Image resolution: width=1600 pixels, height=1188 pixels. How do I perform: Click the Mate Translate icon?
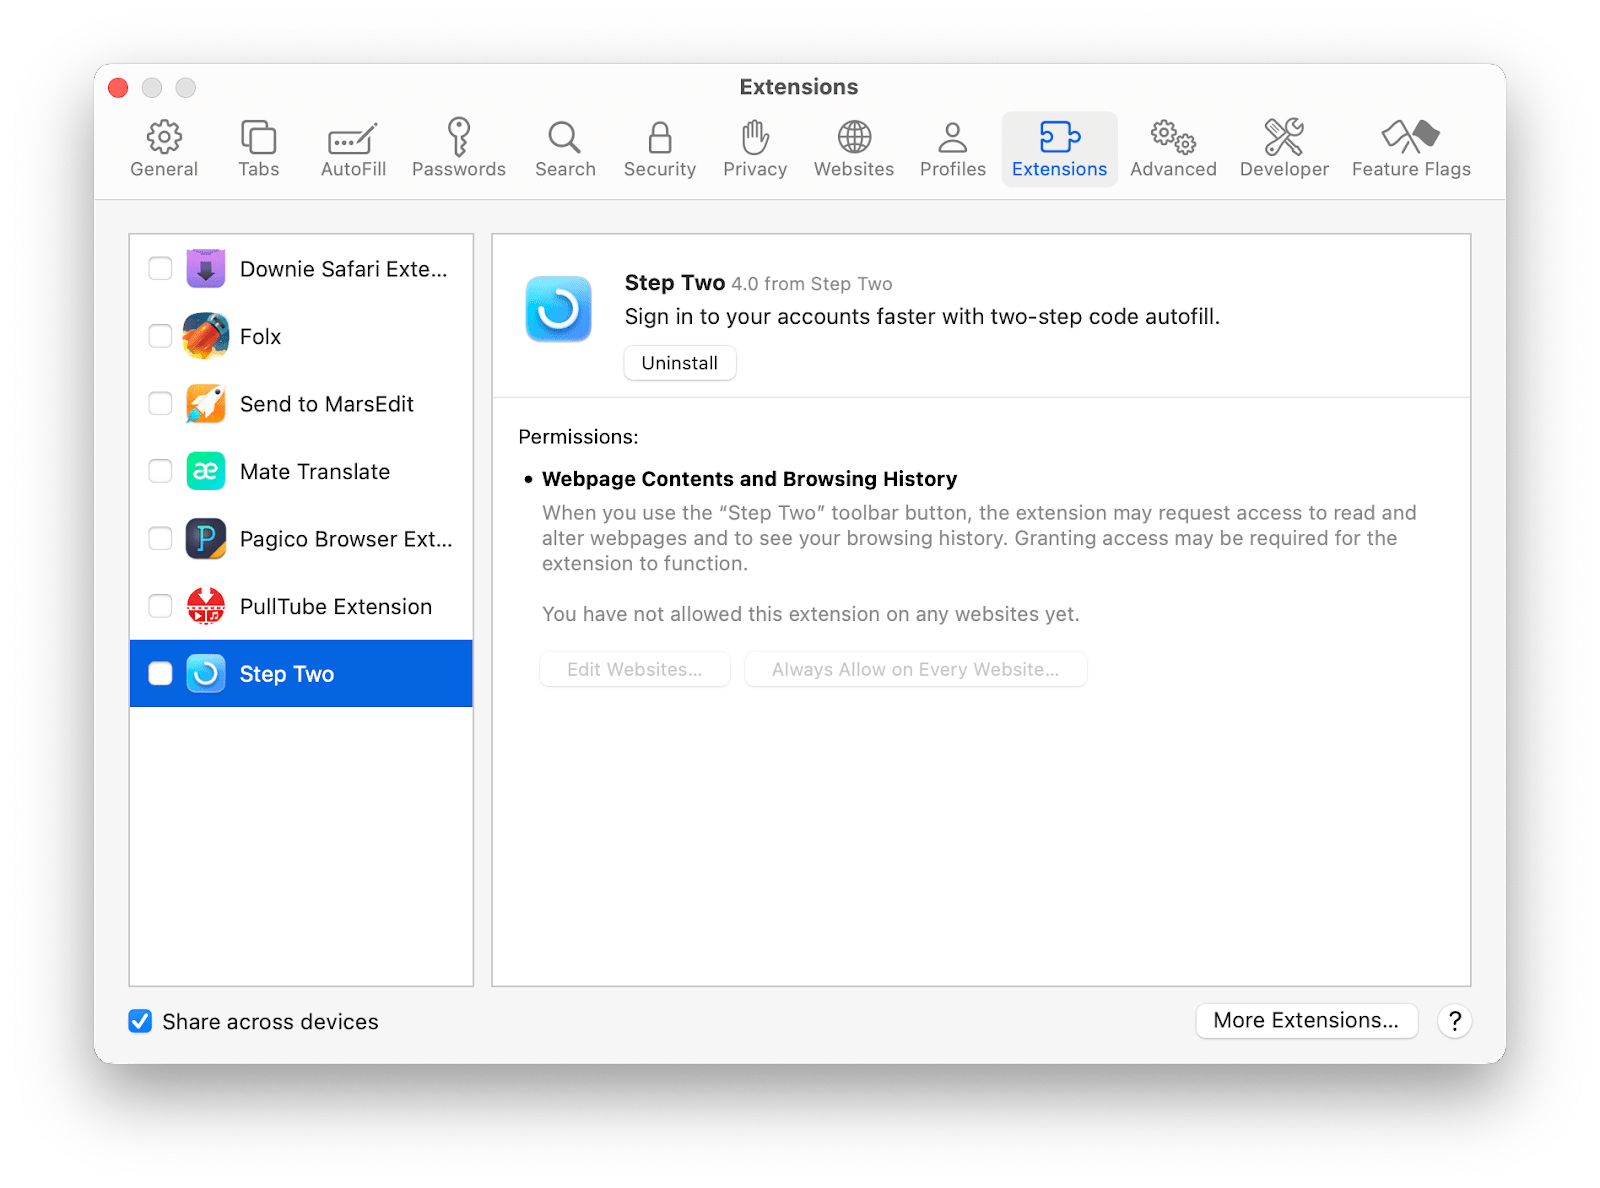pyautogui.click(x=206, y=471)
